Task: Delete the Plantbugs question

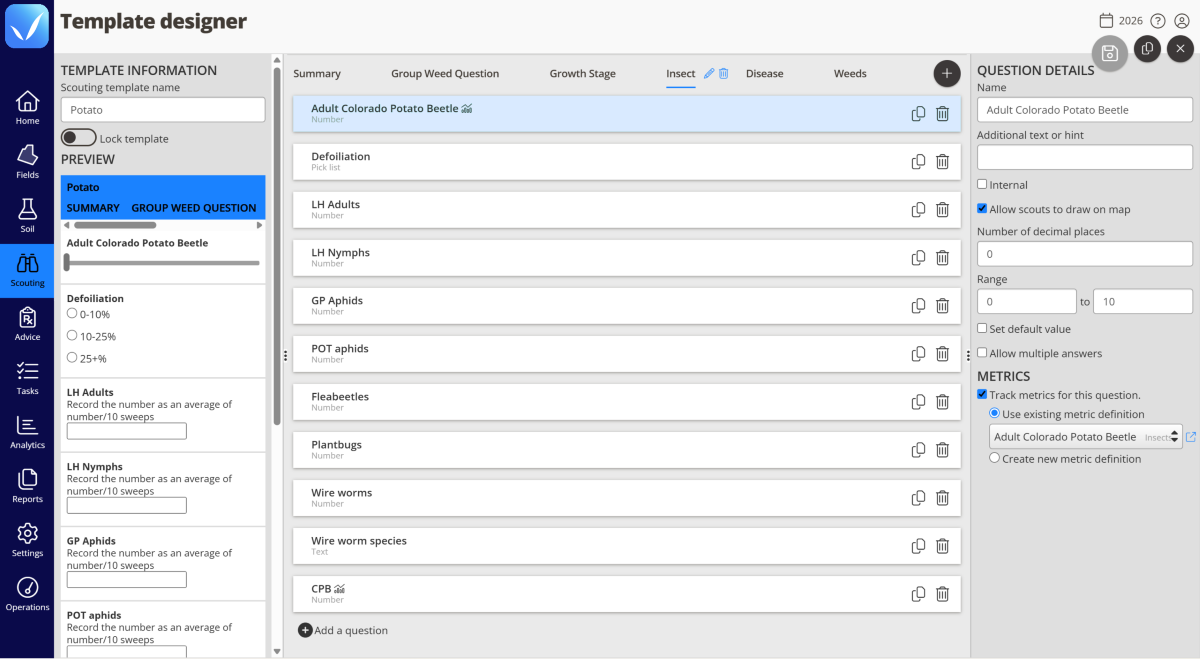Action: click(942, 450)
